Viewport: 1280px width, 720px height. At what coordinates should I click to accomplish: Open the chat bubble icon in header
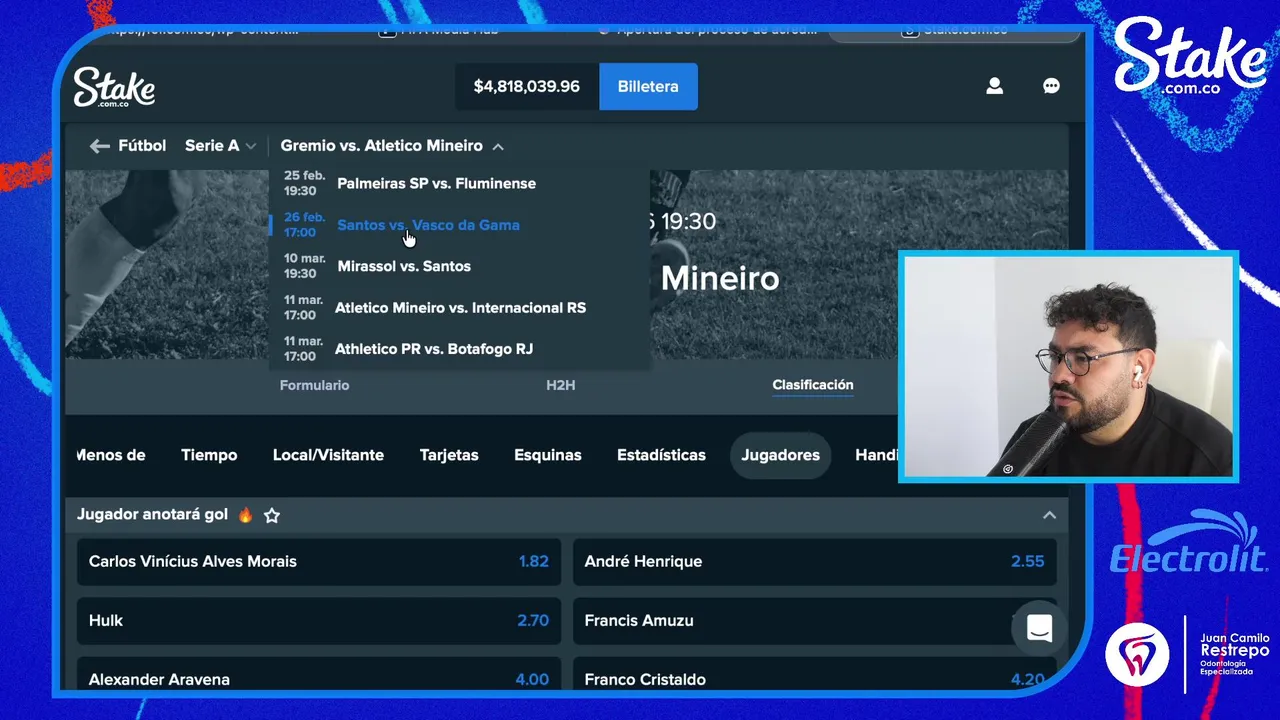pos(1051,86)
